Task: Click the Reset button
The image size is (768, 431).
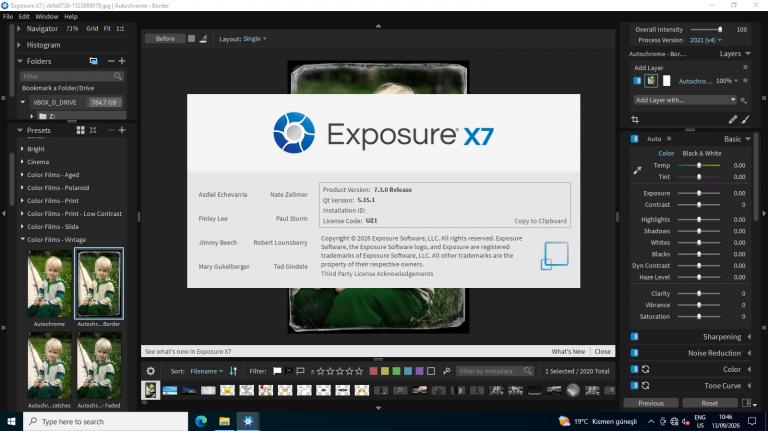Action: point(710,403)
